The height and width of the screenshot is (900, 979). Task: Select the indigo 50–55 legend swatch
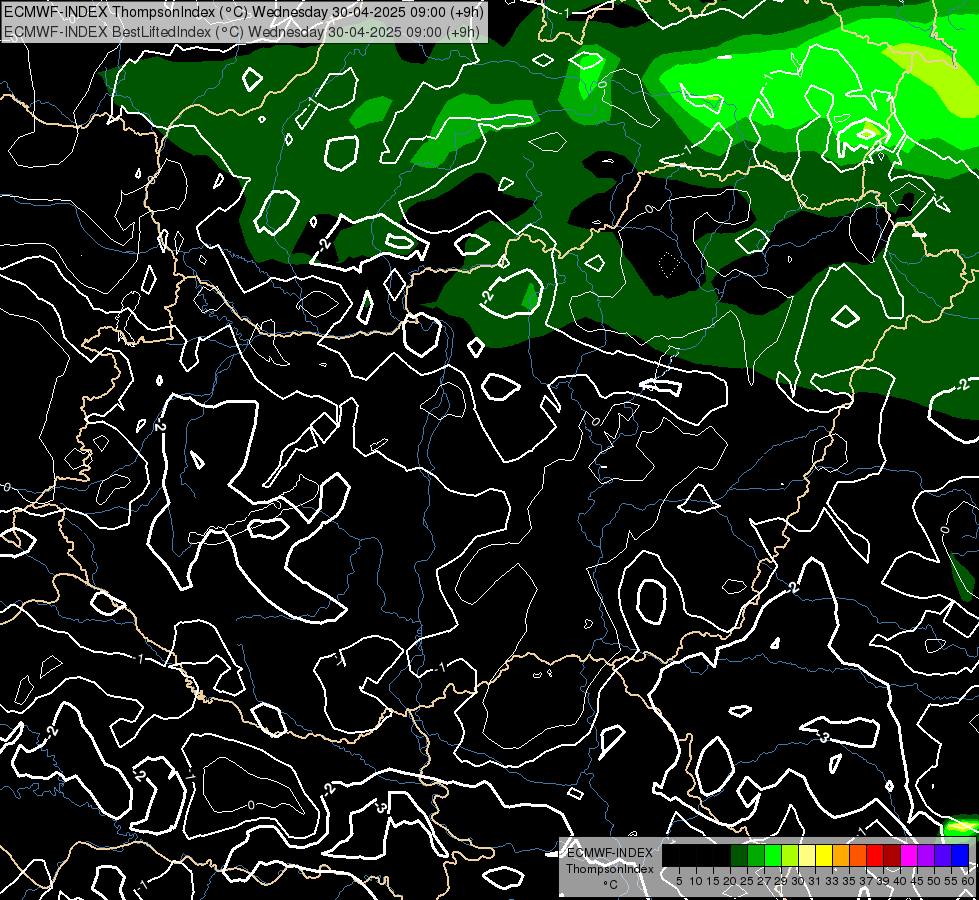tap(943, 855)
